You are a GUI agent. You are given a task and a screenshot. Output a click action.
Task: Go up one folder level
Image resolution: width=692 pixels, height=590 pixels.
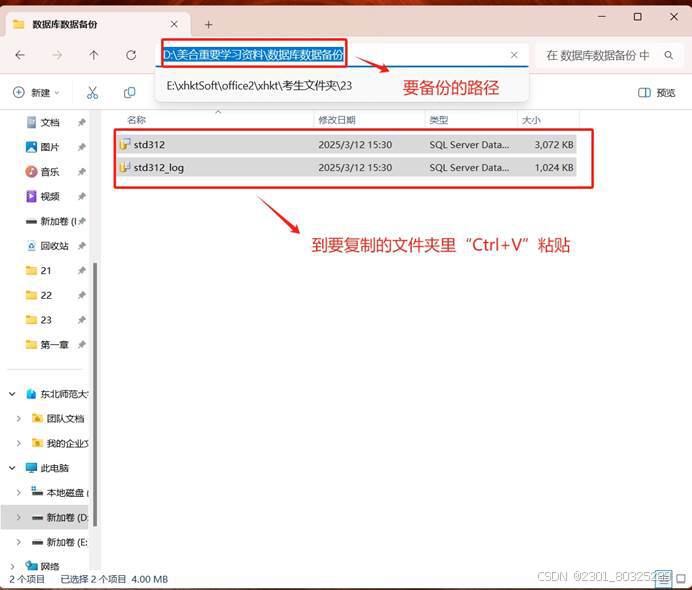94,55
